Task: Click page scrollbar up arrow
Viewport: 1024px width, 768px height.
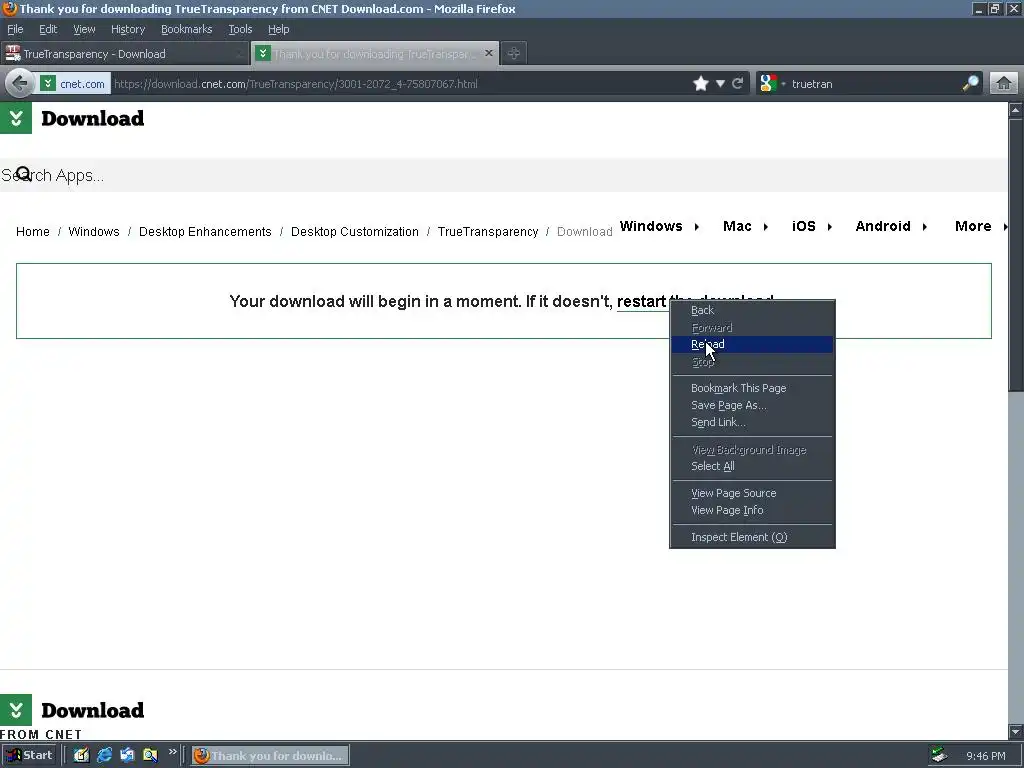Action: pos(1016,110)
